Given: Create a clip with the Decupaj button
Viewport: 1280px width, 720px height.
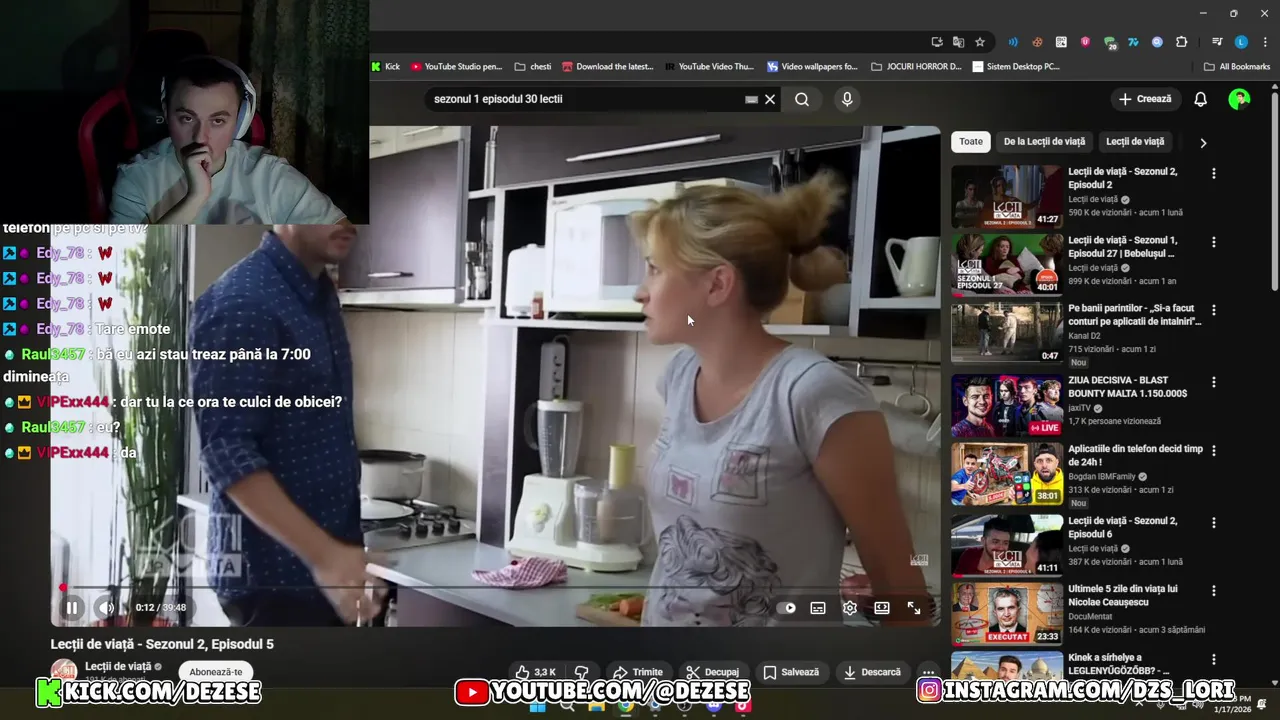Looking at the screenshot, I should pyautogui.click(x=713, y=672).
